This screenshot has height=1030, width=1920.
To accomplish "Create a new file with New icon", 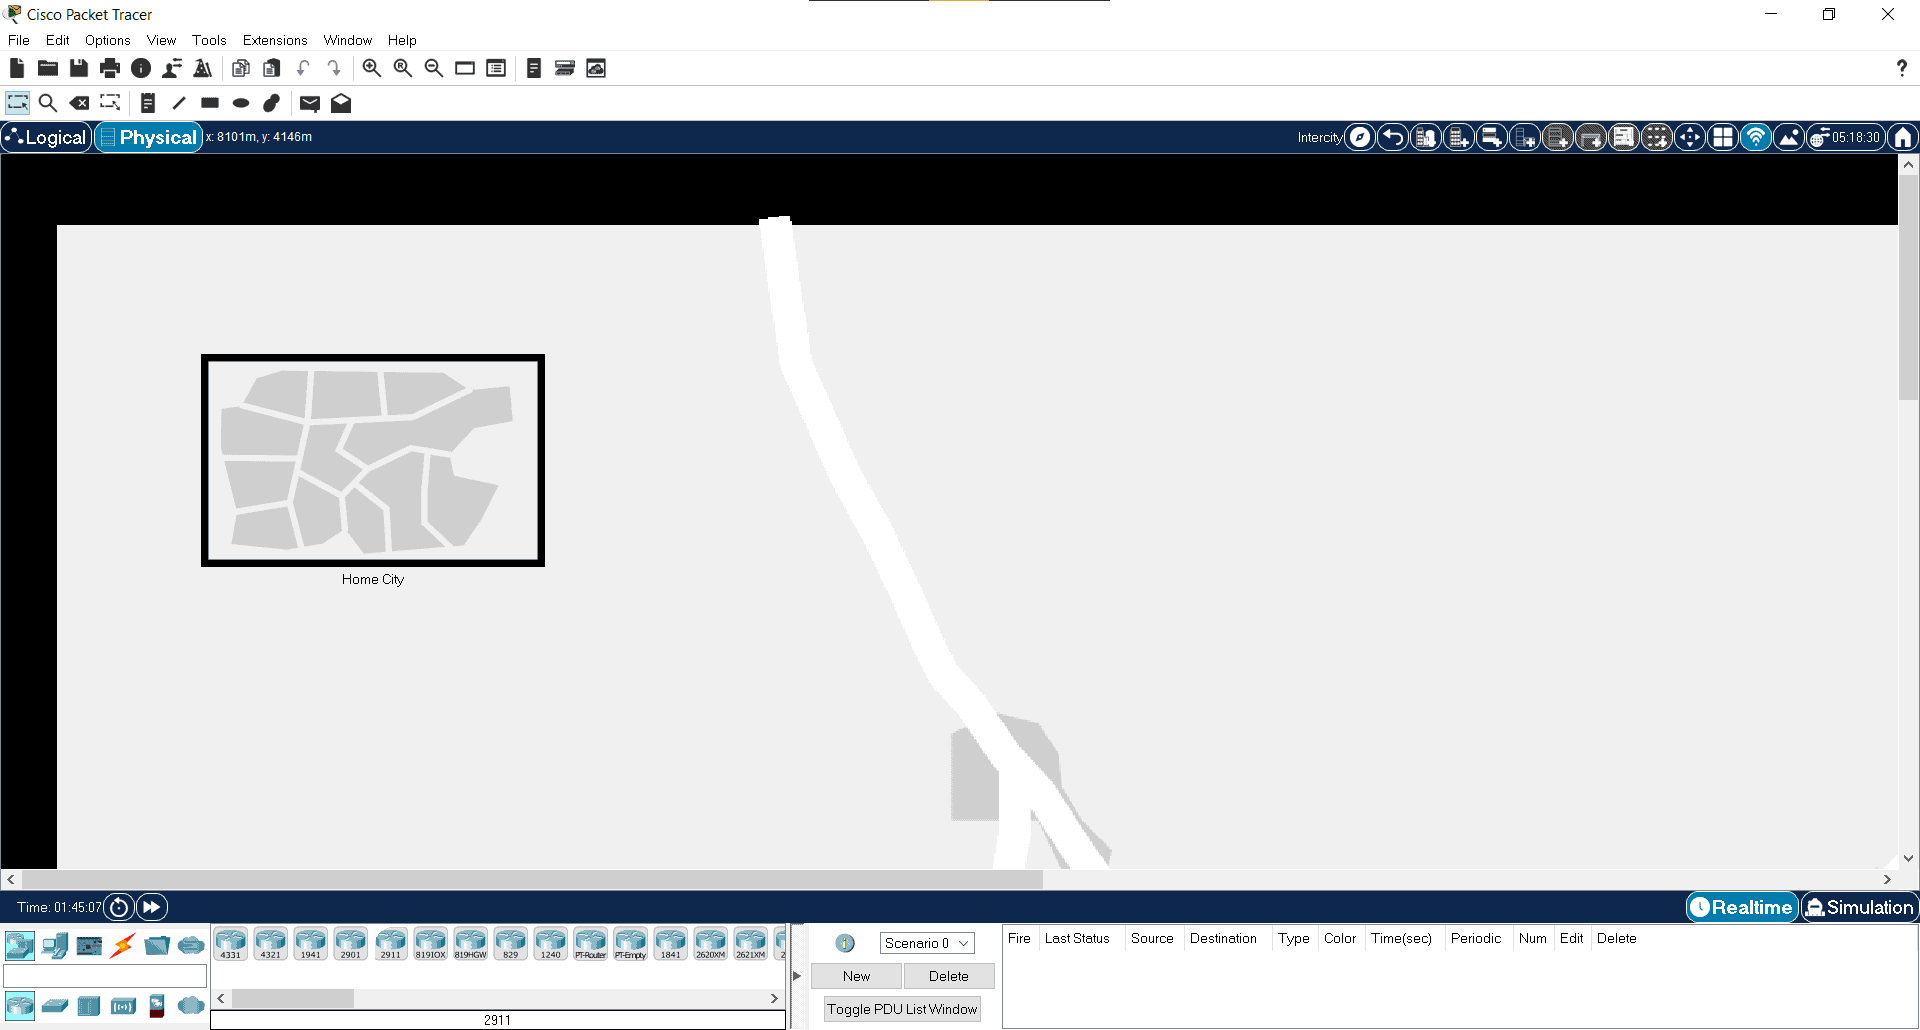I will (x=17, y=68).
